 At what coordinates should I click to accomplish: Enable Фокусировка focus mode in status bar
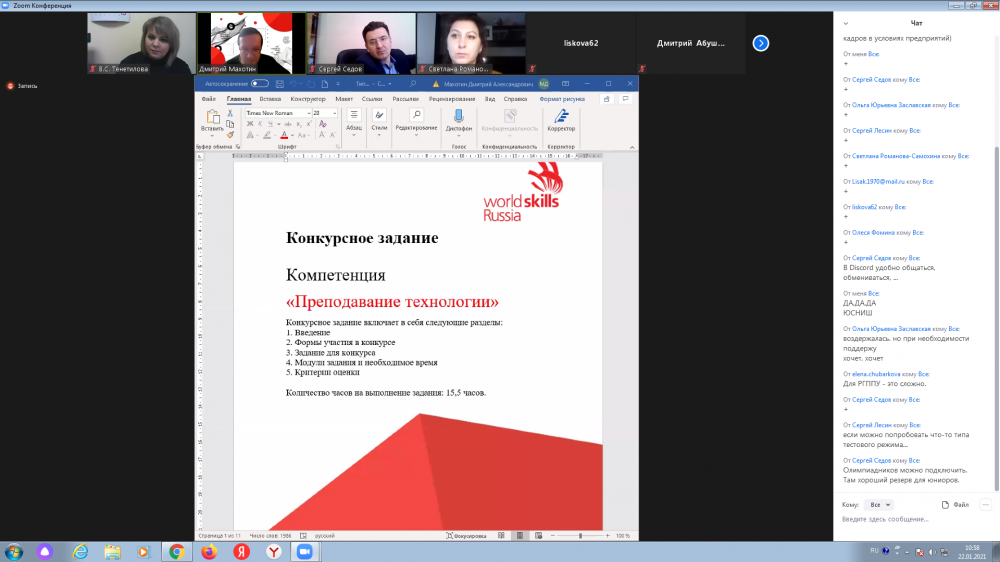[x=465, y=536]
